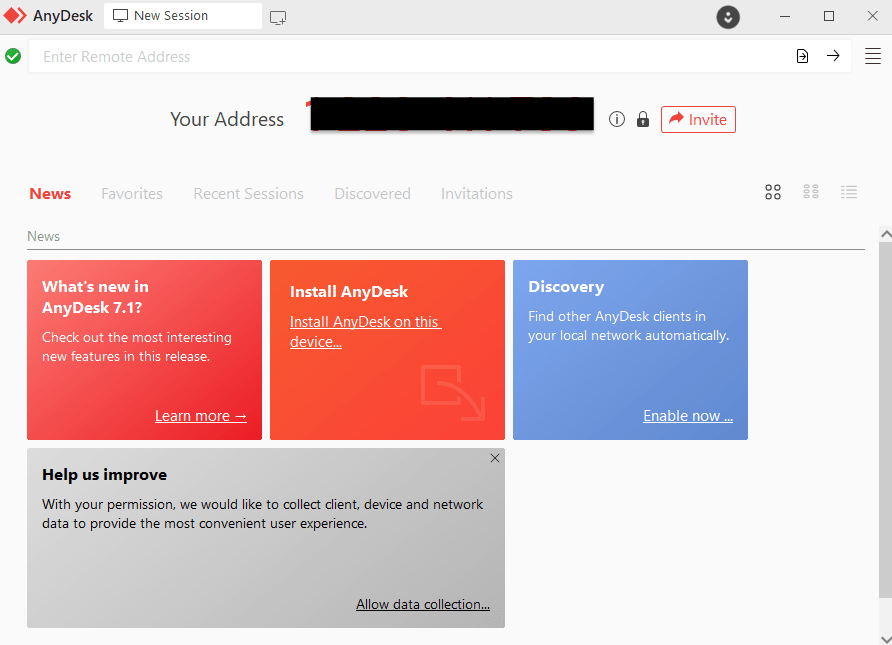The height and width of the screenshot is (645, 892).
Task: Open a new session tab with plus-monitor icon
Action: click(278, 18)
